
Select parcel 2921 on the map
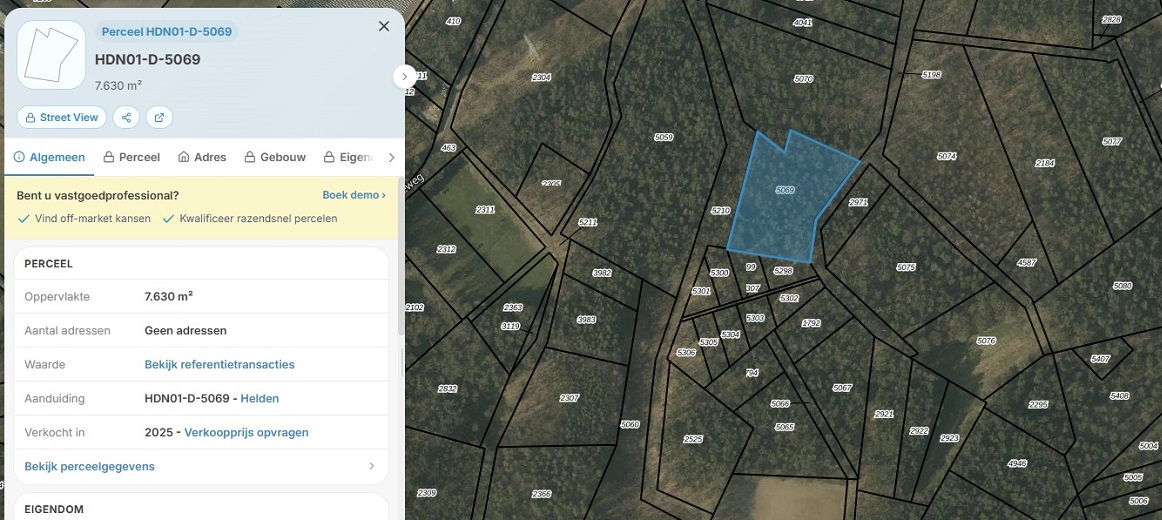point(884,414)
